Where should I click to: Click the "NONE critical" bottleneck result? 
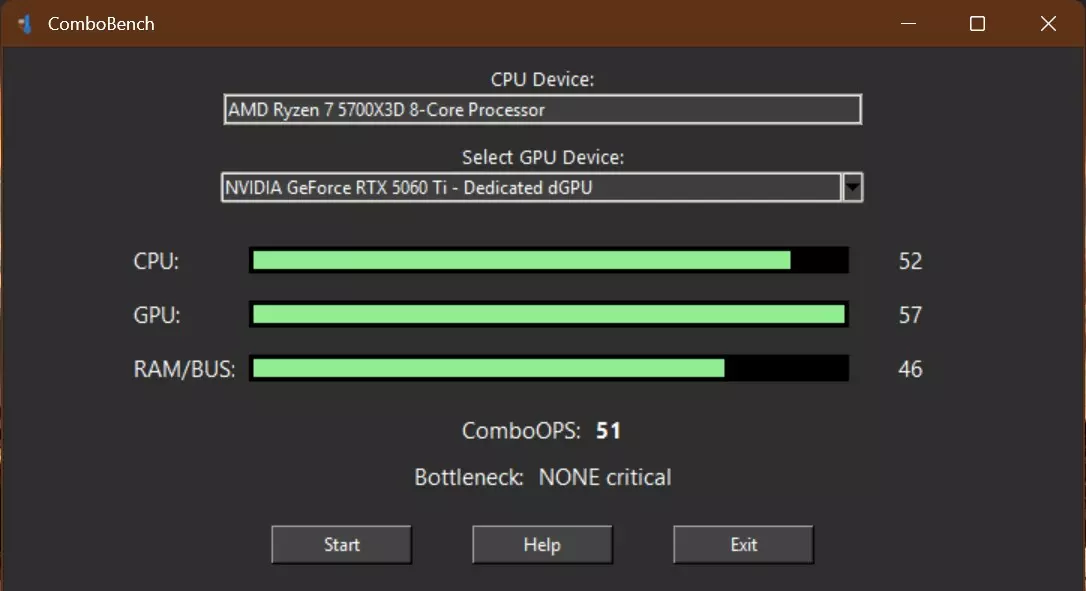pyautogui.click(x=605, y=477)
